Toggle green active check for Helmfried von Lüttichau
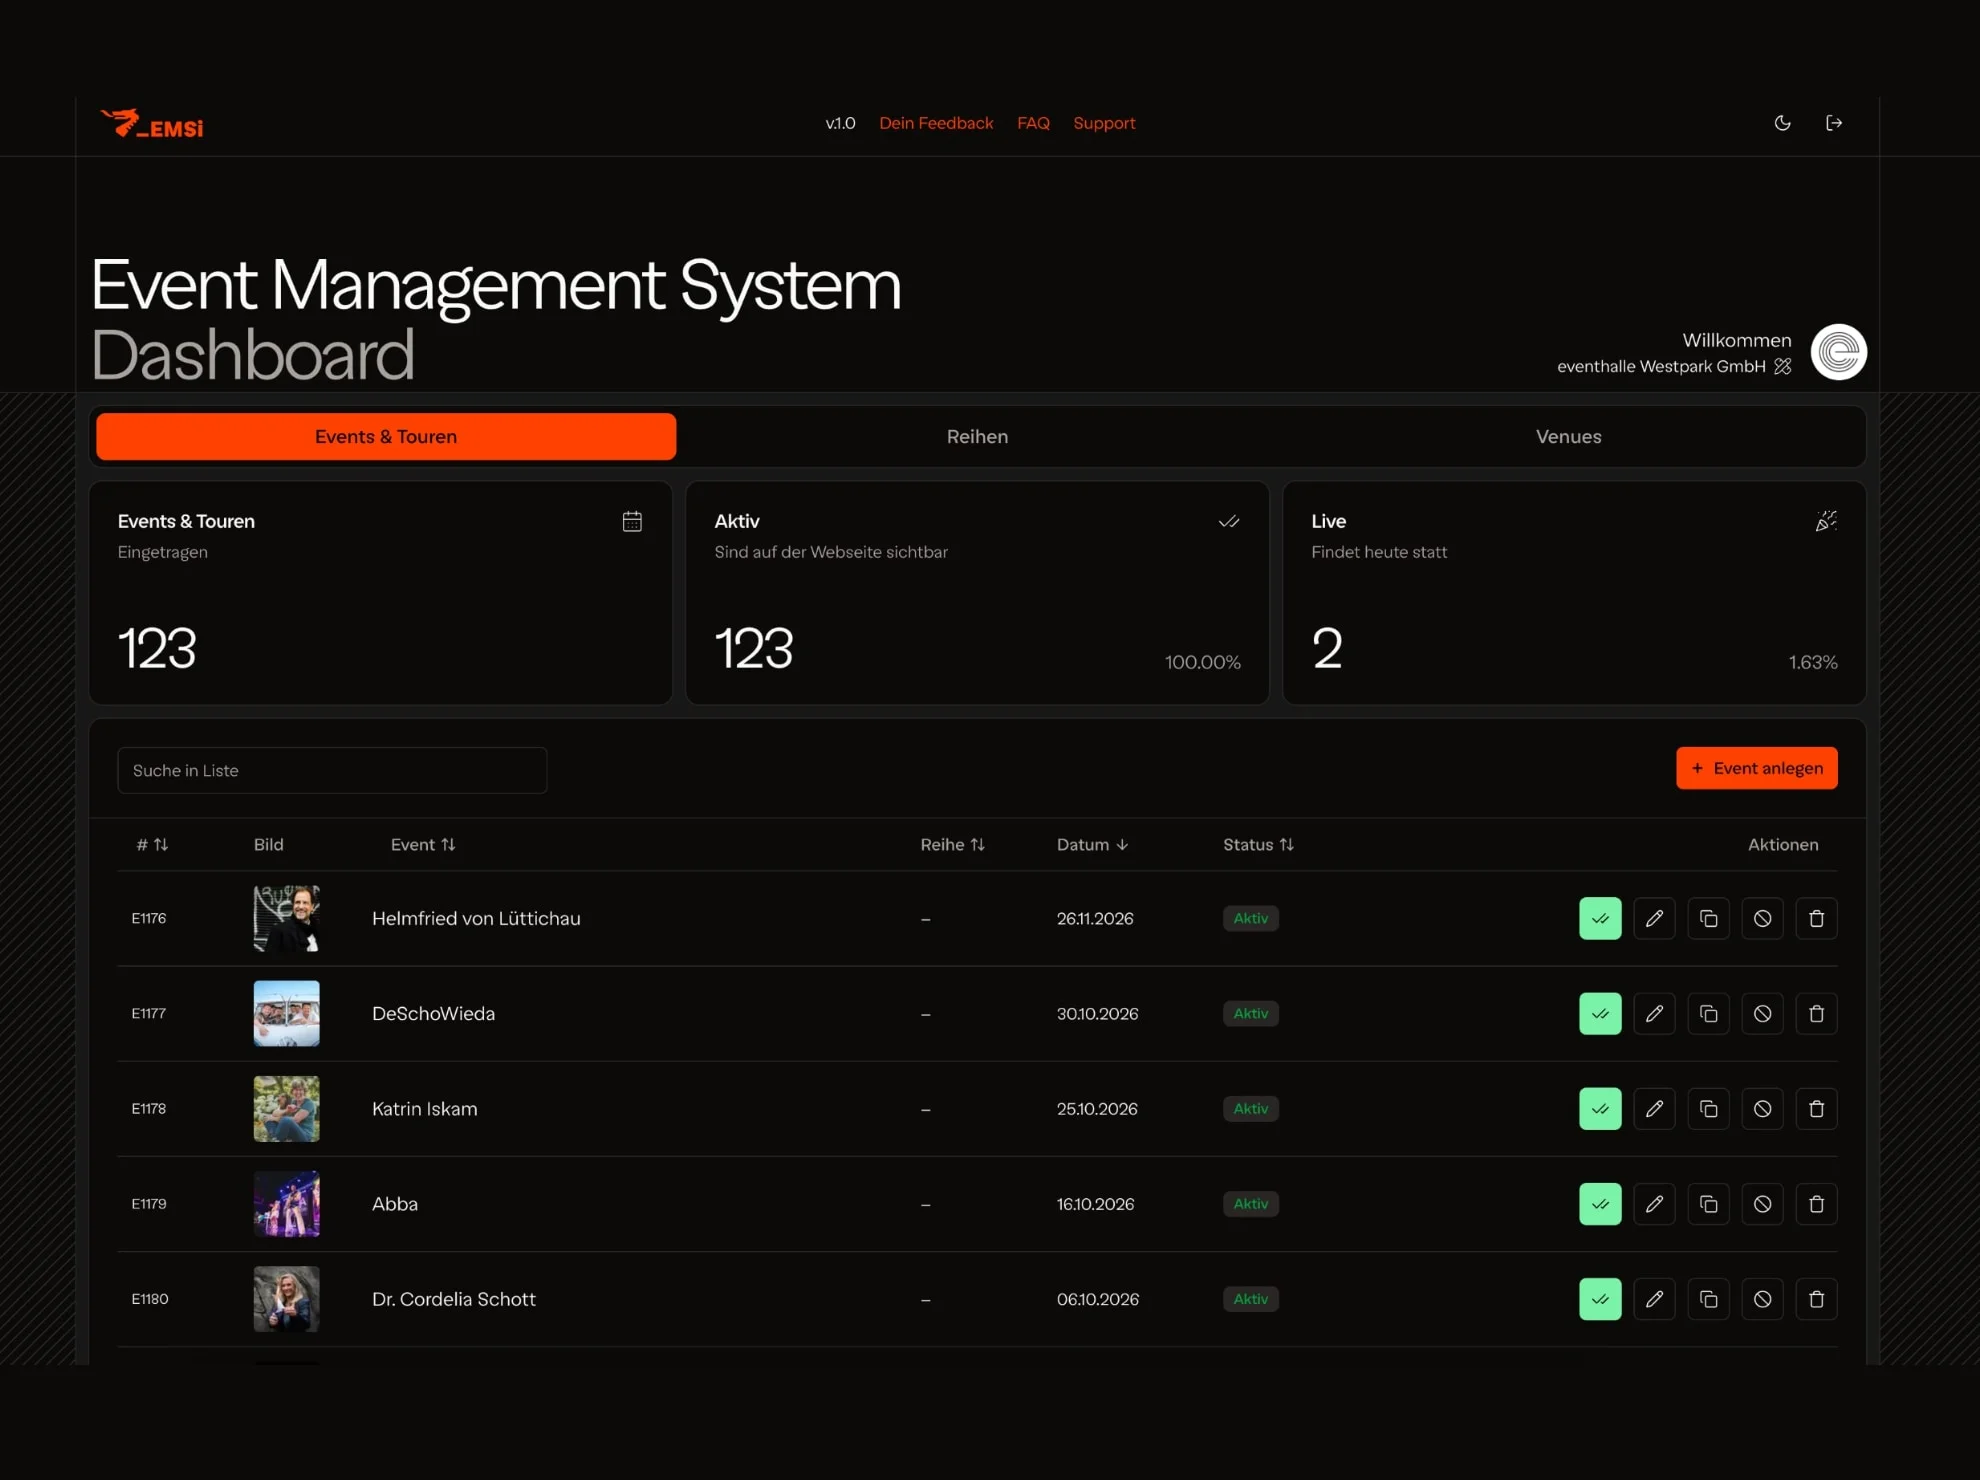Viewport: 1980px width, 1480px height. point(1600,918)
